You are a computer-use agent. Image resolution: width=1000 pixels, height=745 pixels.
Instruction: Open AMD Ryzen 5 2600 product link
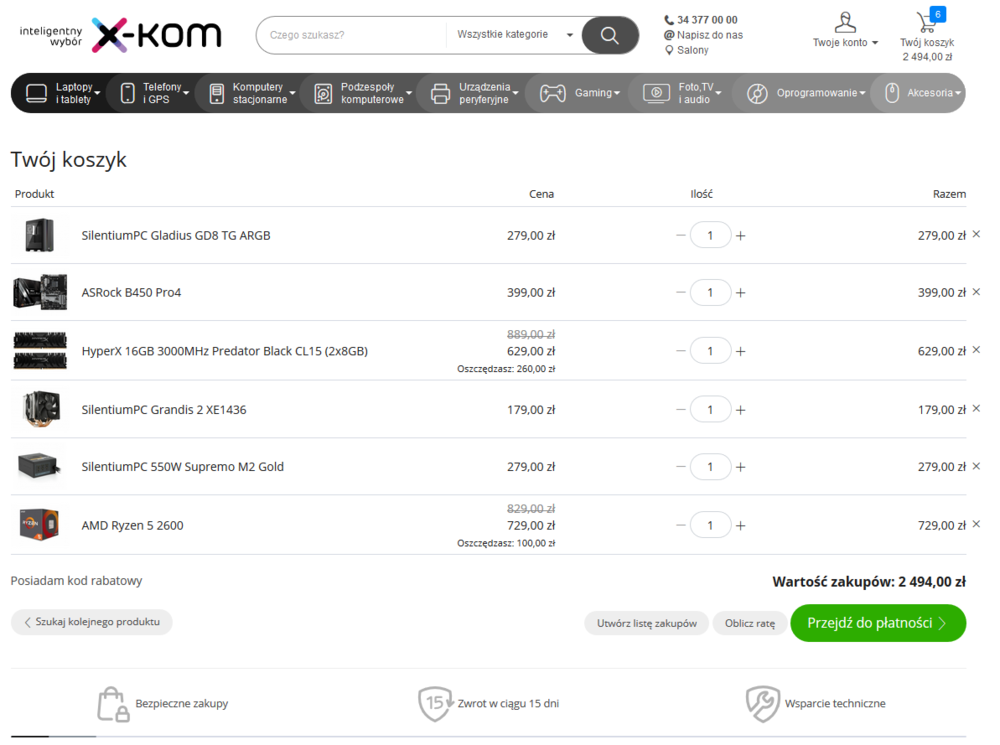click(x=133, y=526)
